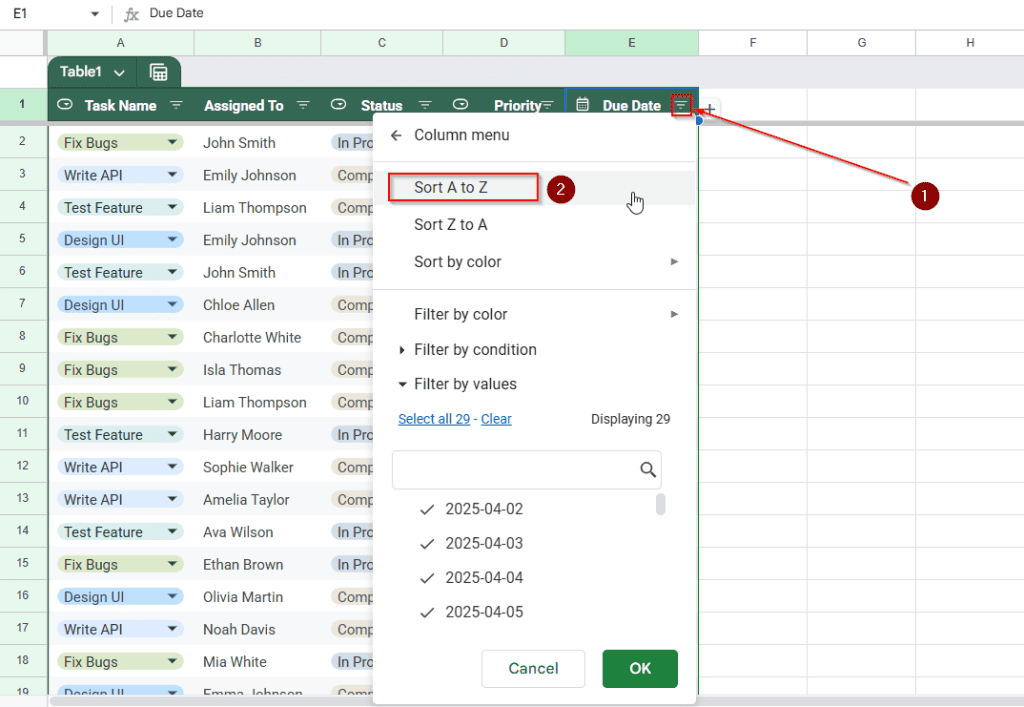Click the search magnifier in the filter values box

(x=647, y=469)
